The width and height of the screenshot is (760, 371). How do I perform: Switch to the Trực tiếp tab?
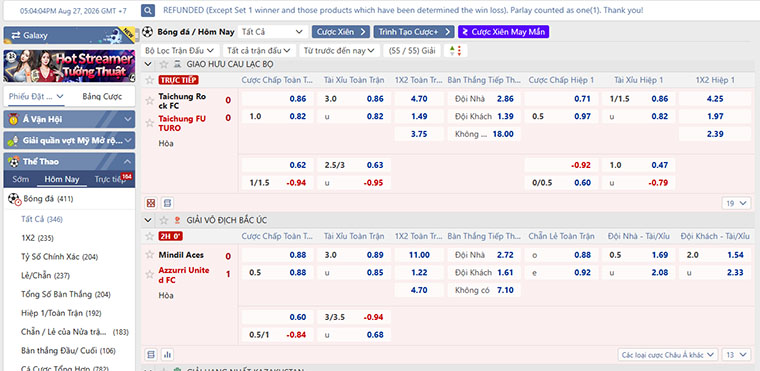(x=110, y=179)
